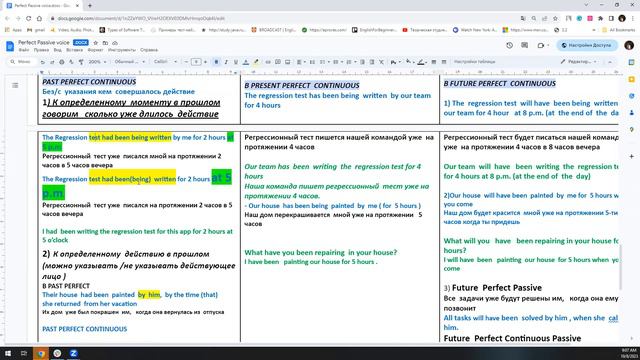
Task: Decrease the indent
Action: click(x=362, y=62)
